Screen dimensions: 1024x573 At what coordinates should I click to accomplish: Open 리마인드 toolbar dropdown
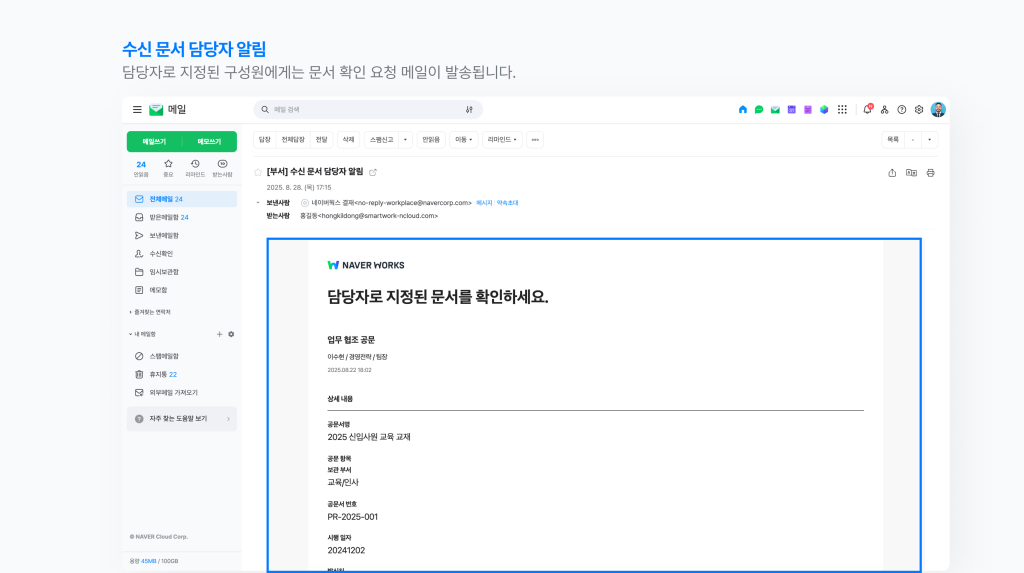click(x=502, y=140)
